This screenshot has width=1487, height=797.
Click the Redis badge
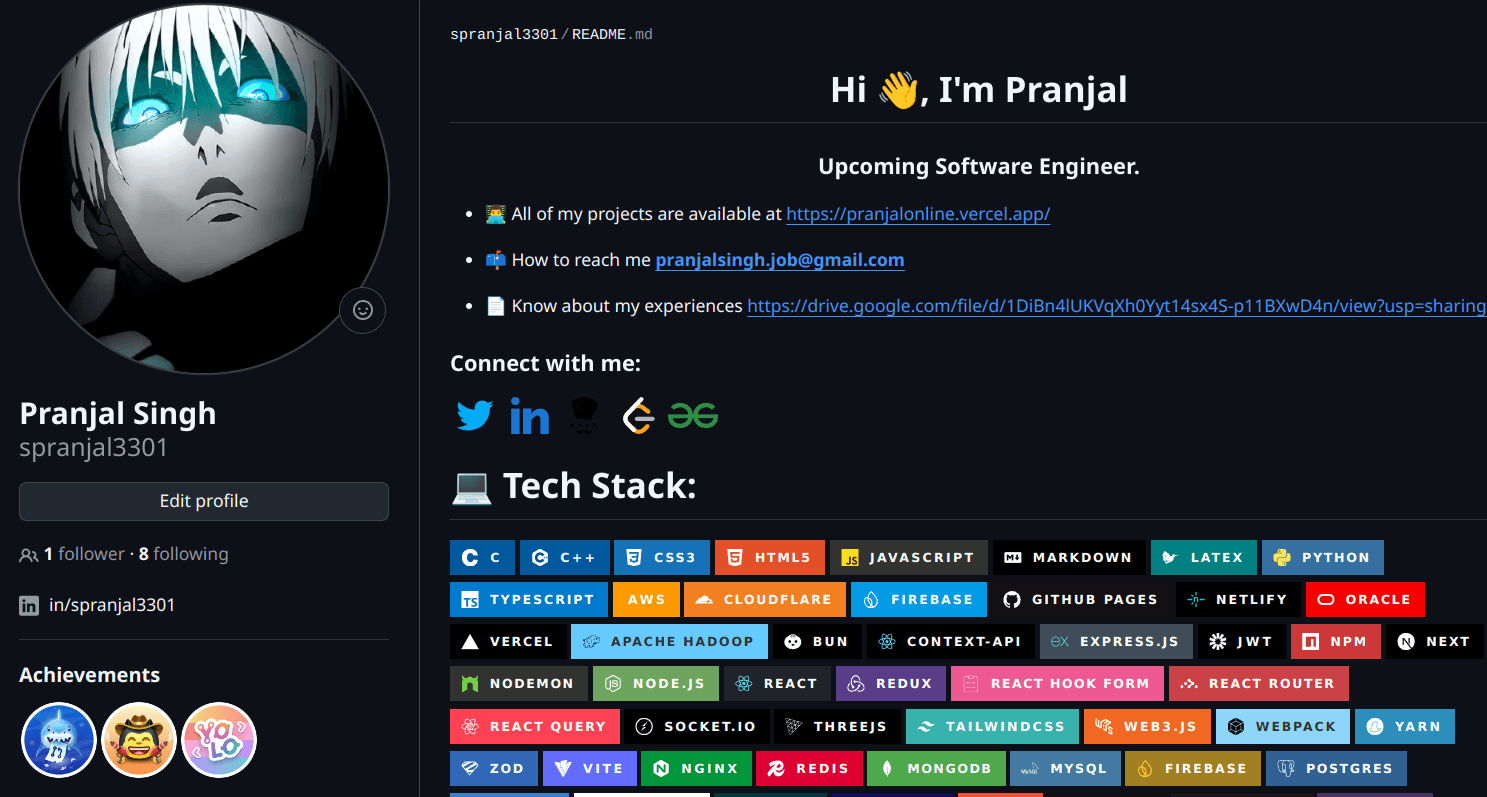pos(809,768)
